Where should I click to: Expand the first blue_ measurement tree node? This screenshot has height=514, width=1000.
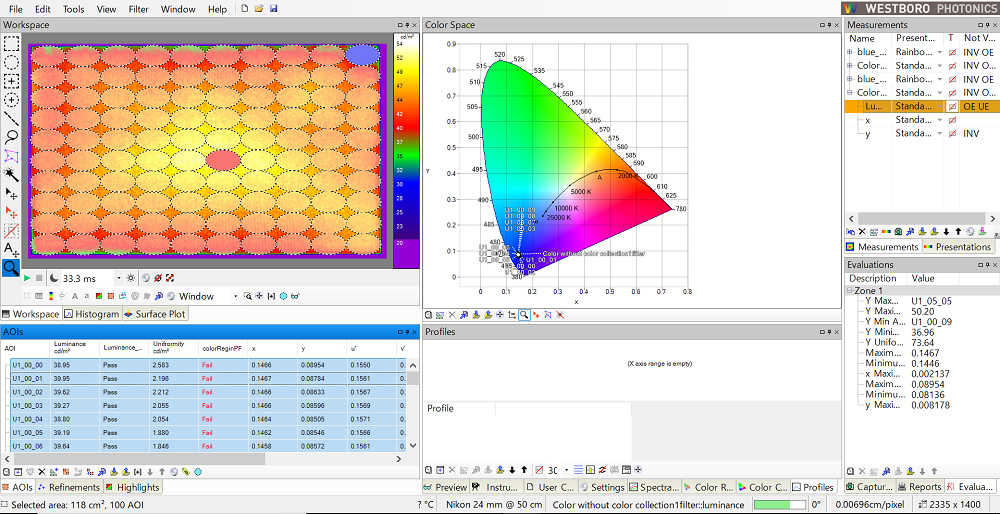pos(850,52)
